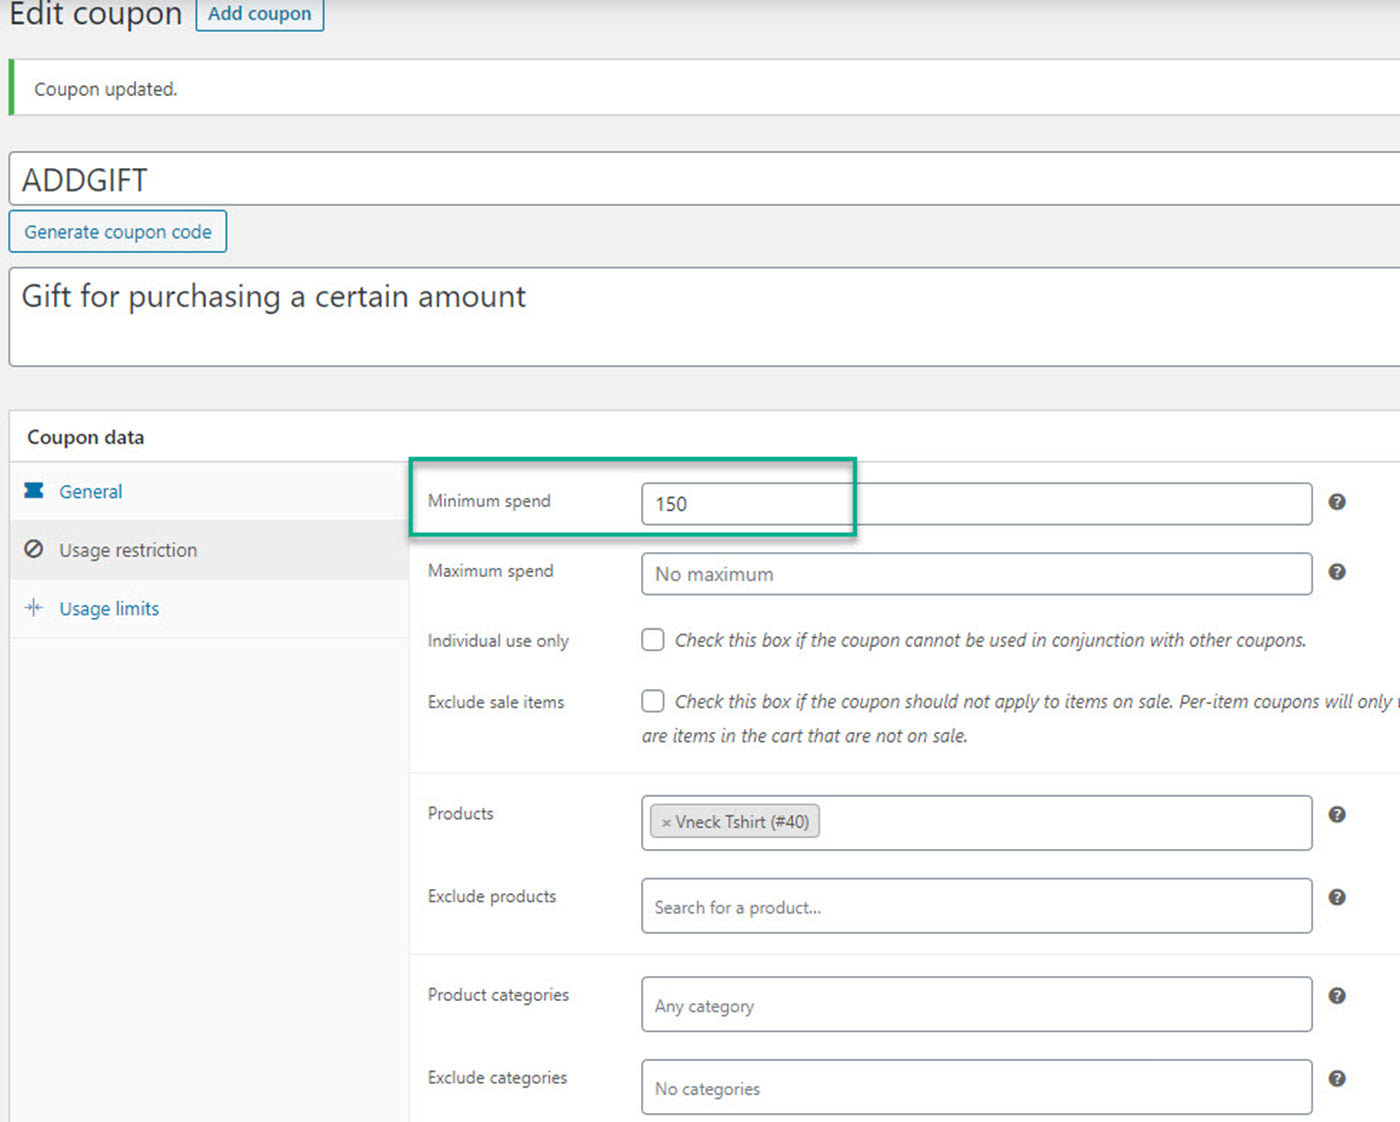This screenshot has height=1122, width=1400.
Task: Open the Exclude categories selector
Action: [975, 1088]
